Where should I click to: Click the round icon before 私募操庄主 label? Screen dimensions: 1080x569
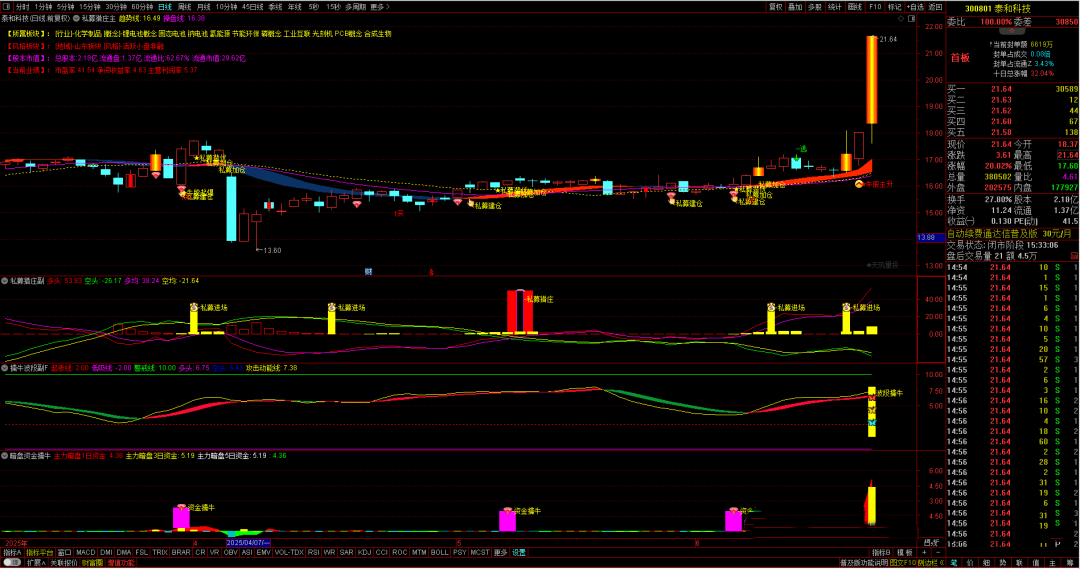click(75, 18)
